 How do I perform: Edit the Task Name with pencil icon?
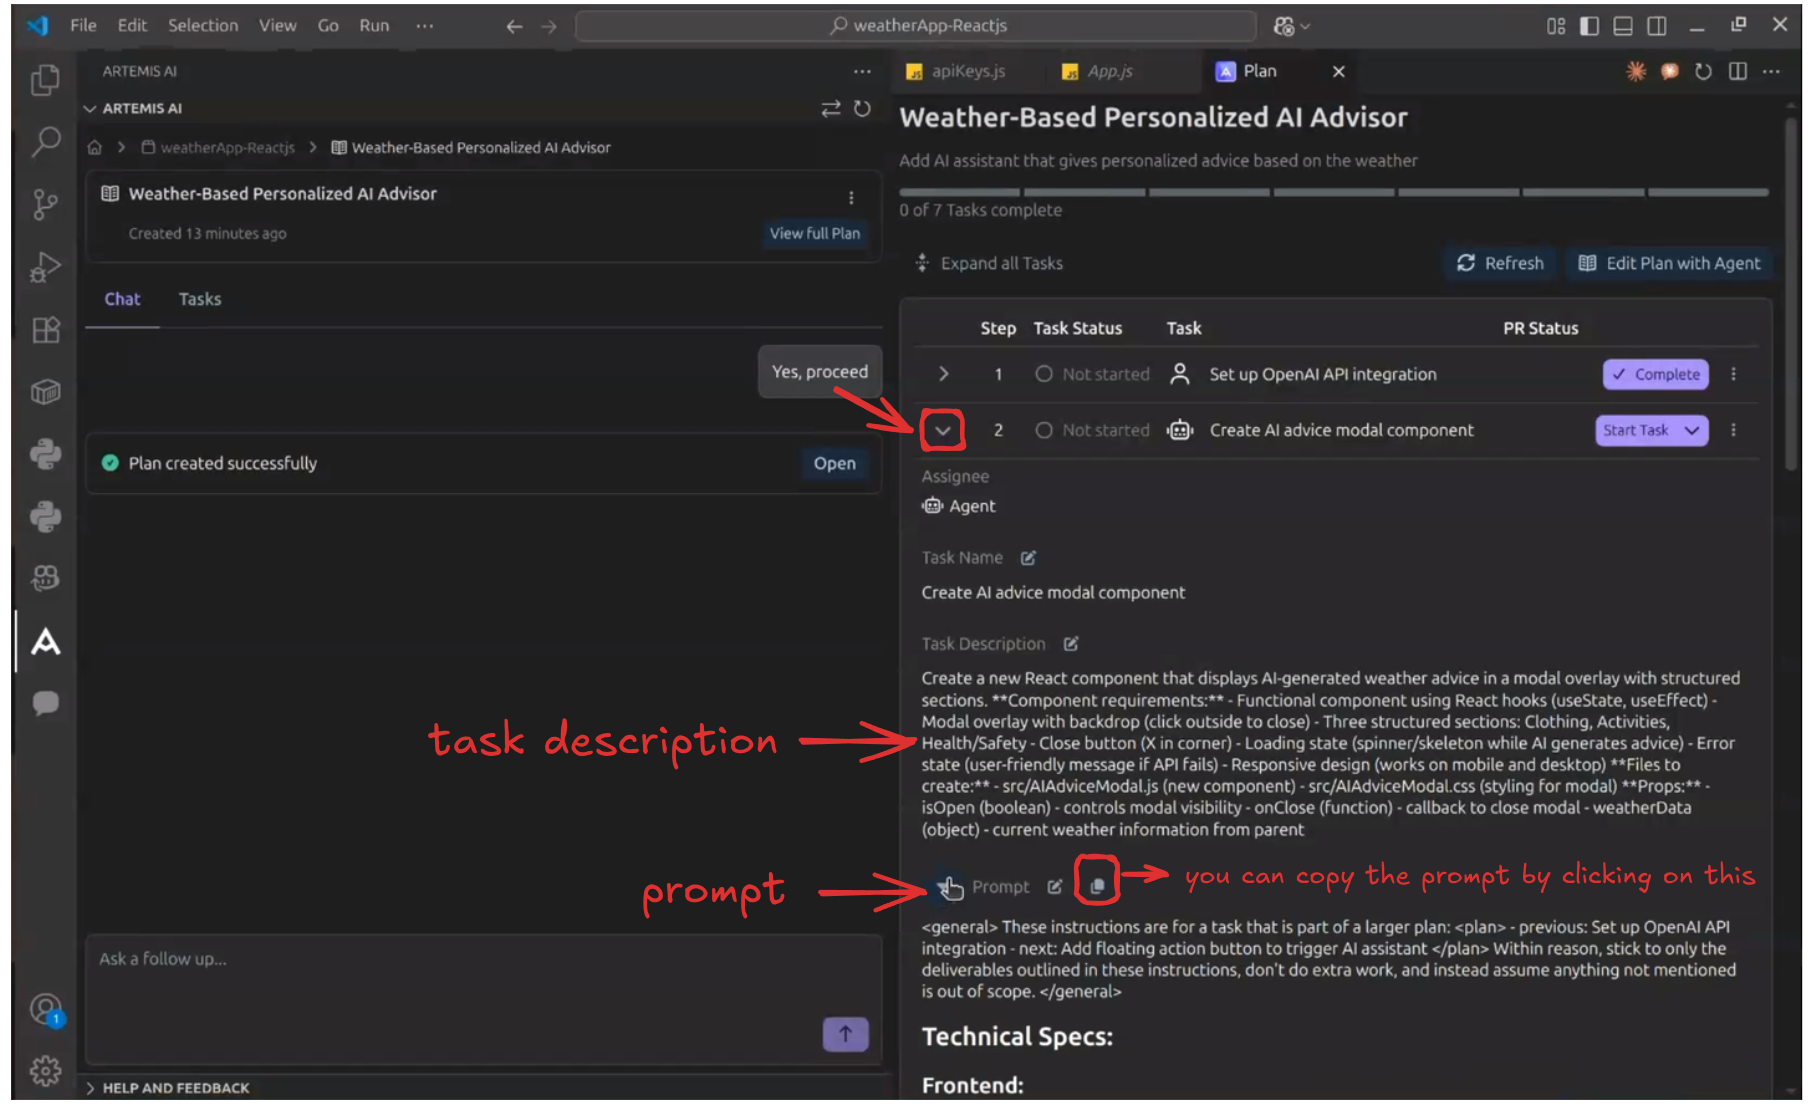click(x=1028, y=558)
